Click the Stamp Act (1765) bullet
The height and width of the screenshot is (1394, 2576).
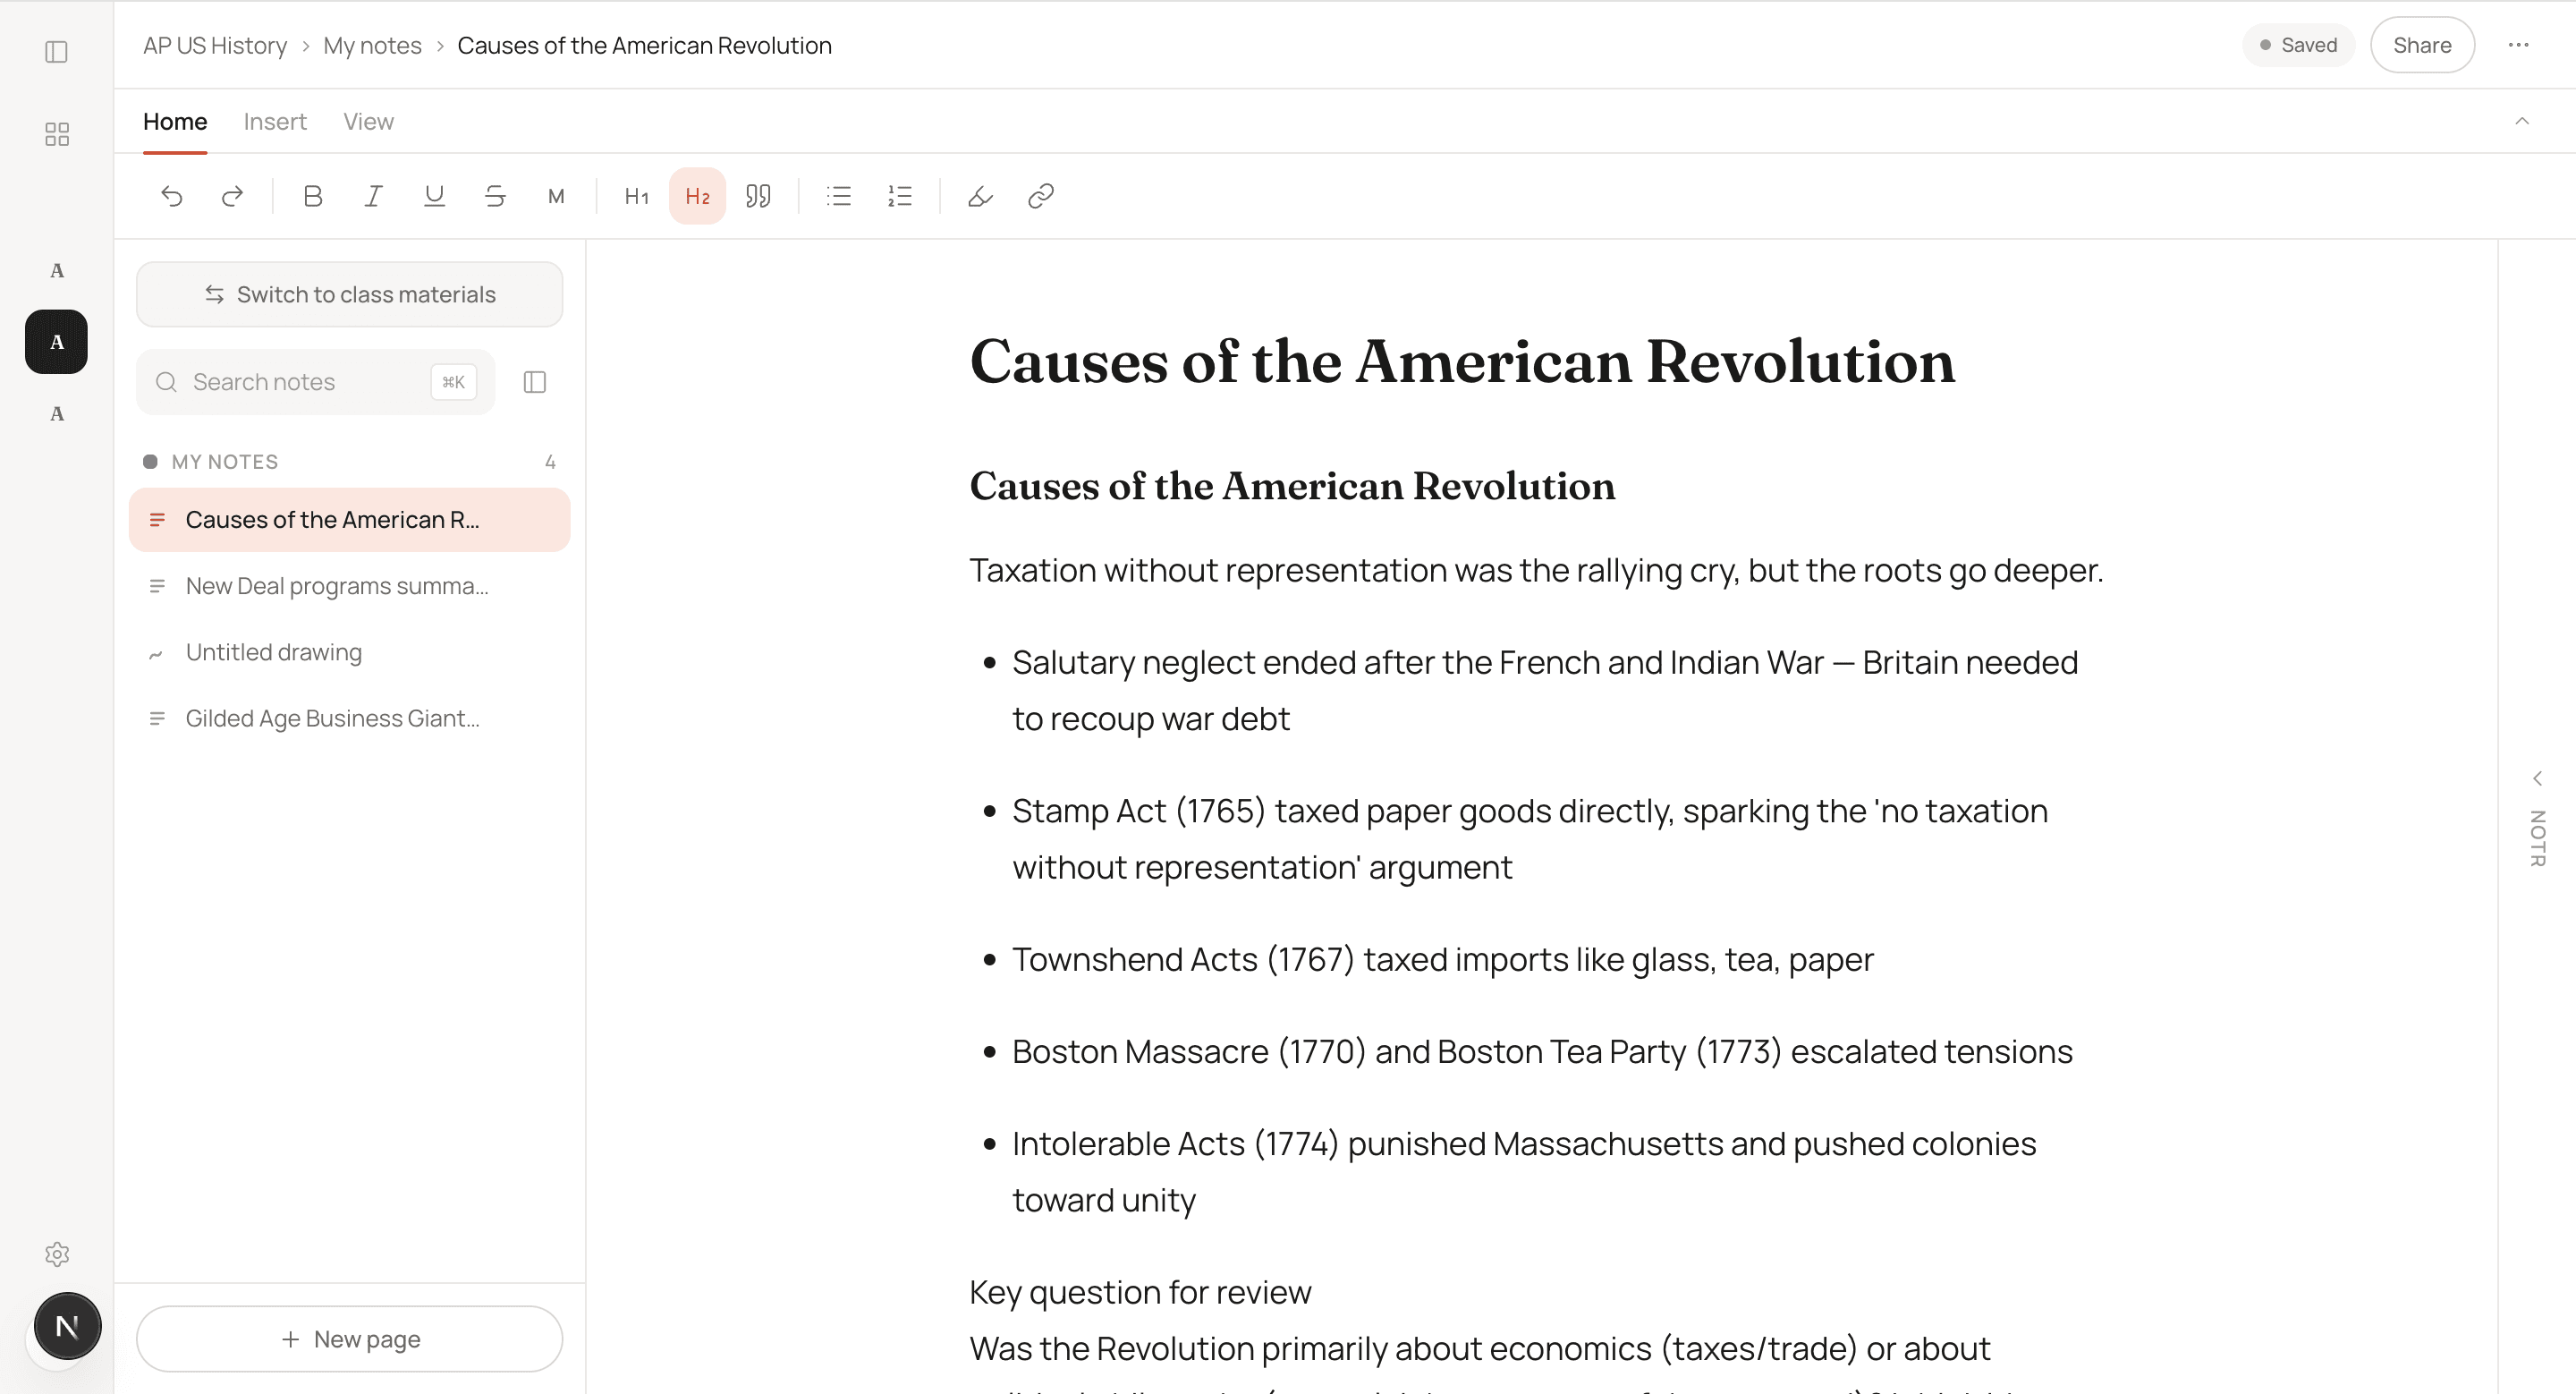[1530, 838]
